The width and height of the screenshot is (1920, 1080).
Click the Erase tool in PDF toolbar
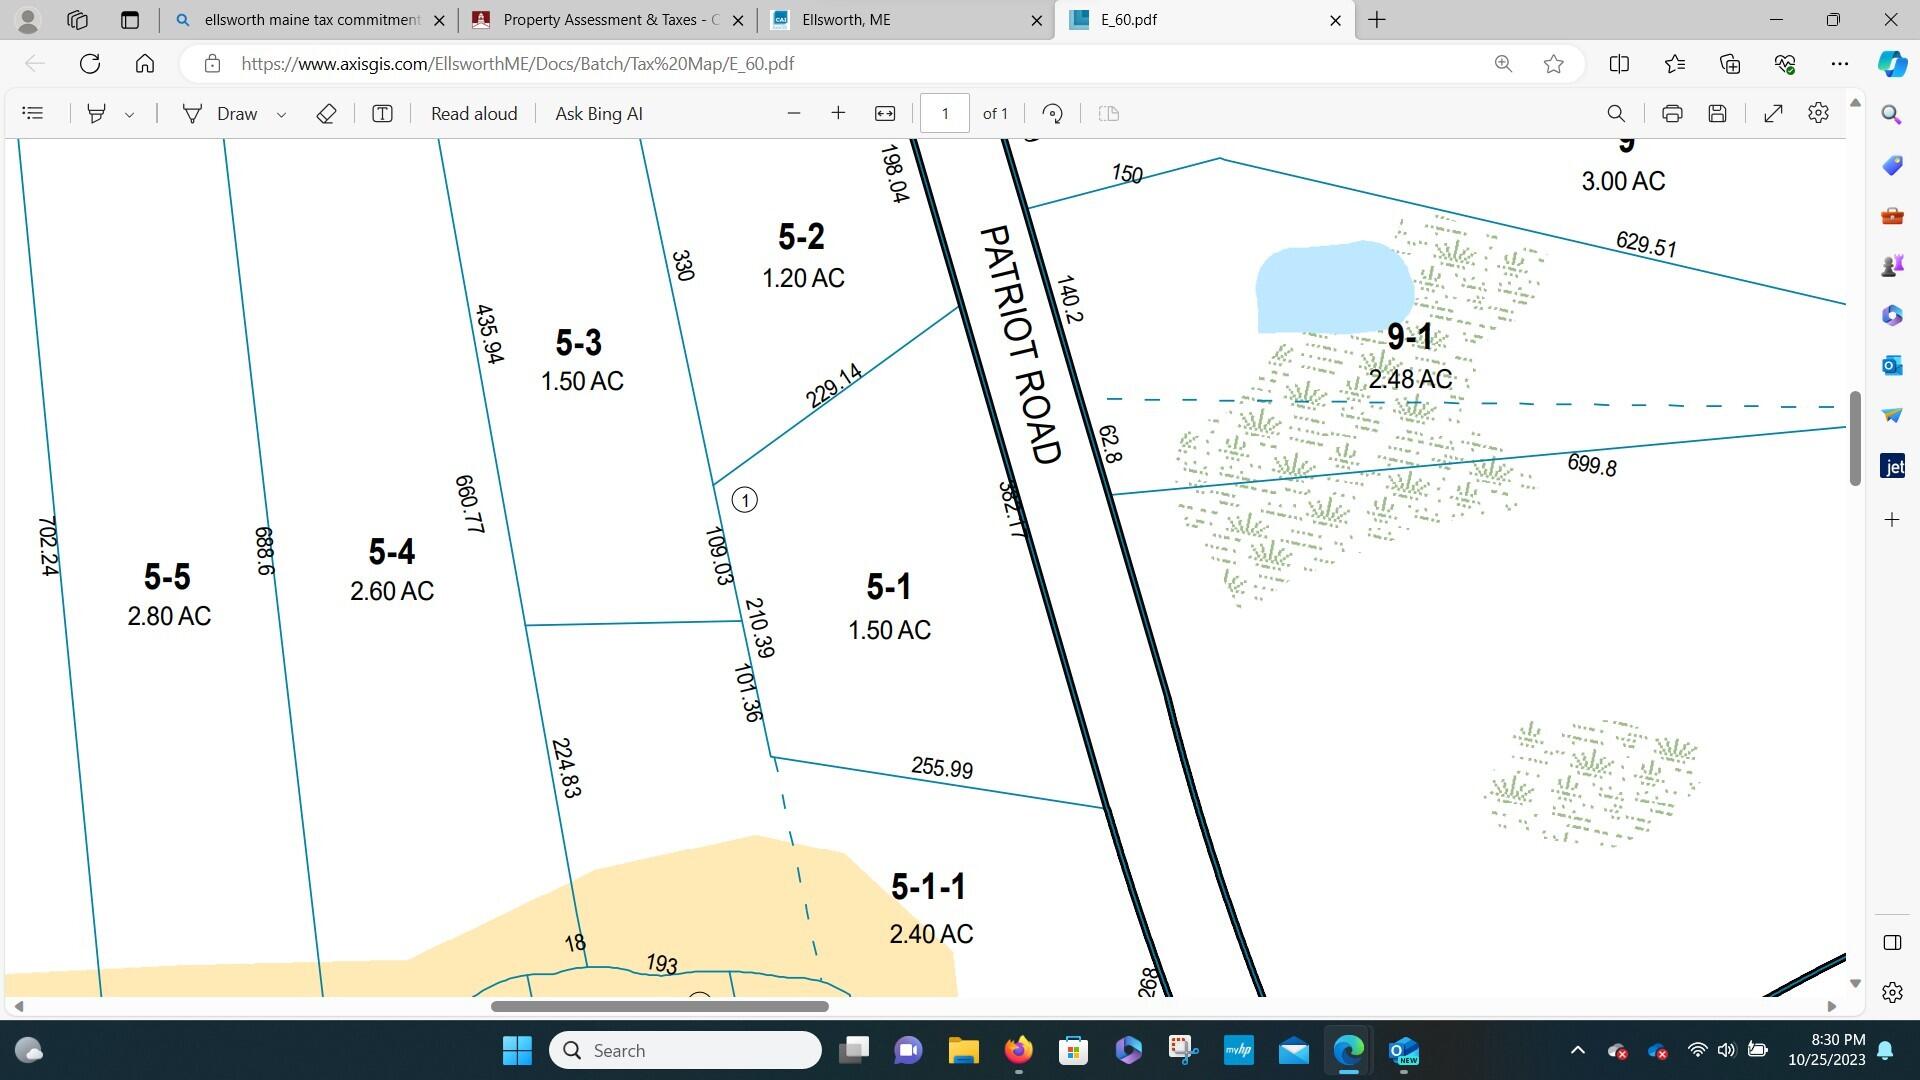click(326, 114)
